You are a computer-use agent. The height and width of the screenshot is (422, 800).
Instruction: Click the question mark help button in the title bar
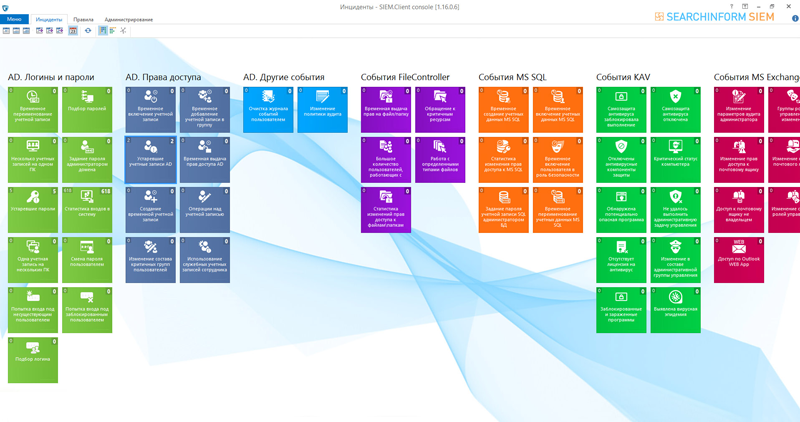732,6
